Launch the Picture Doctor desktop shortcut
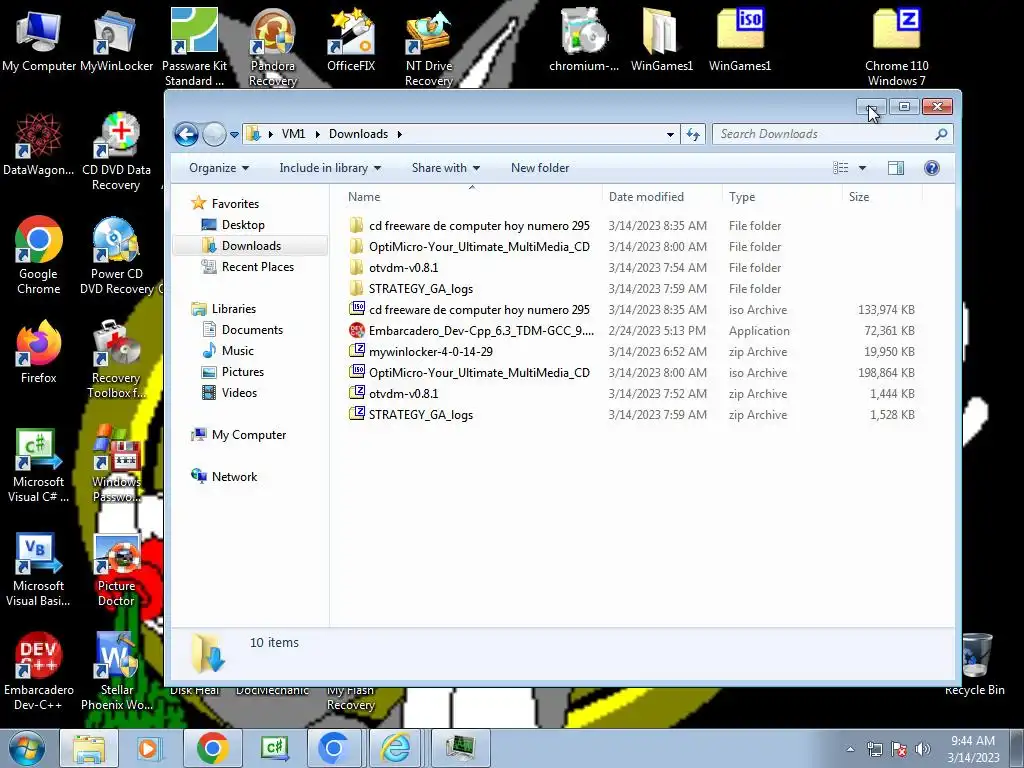Viewport: 1024px width, 768px height. coord(116,569)
